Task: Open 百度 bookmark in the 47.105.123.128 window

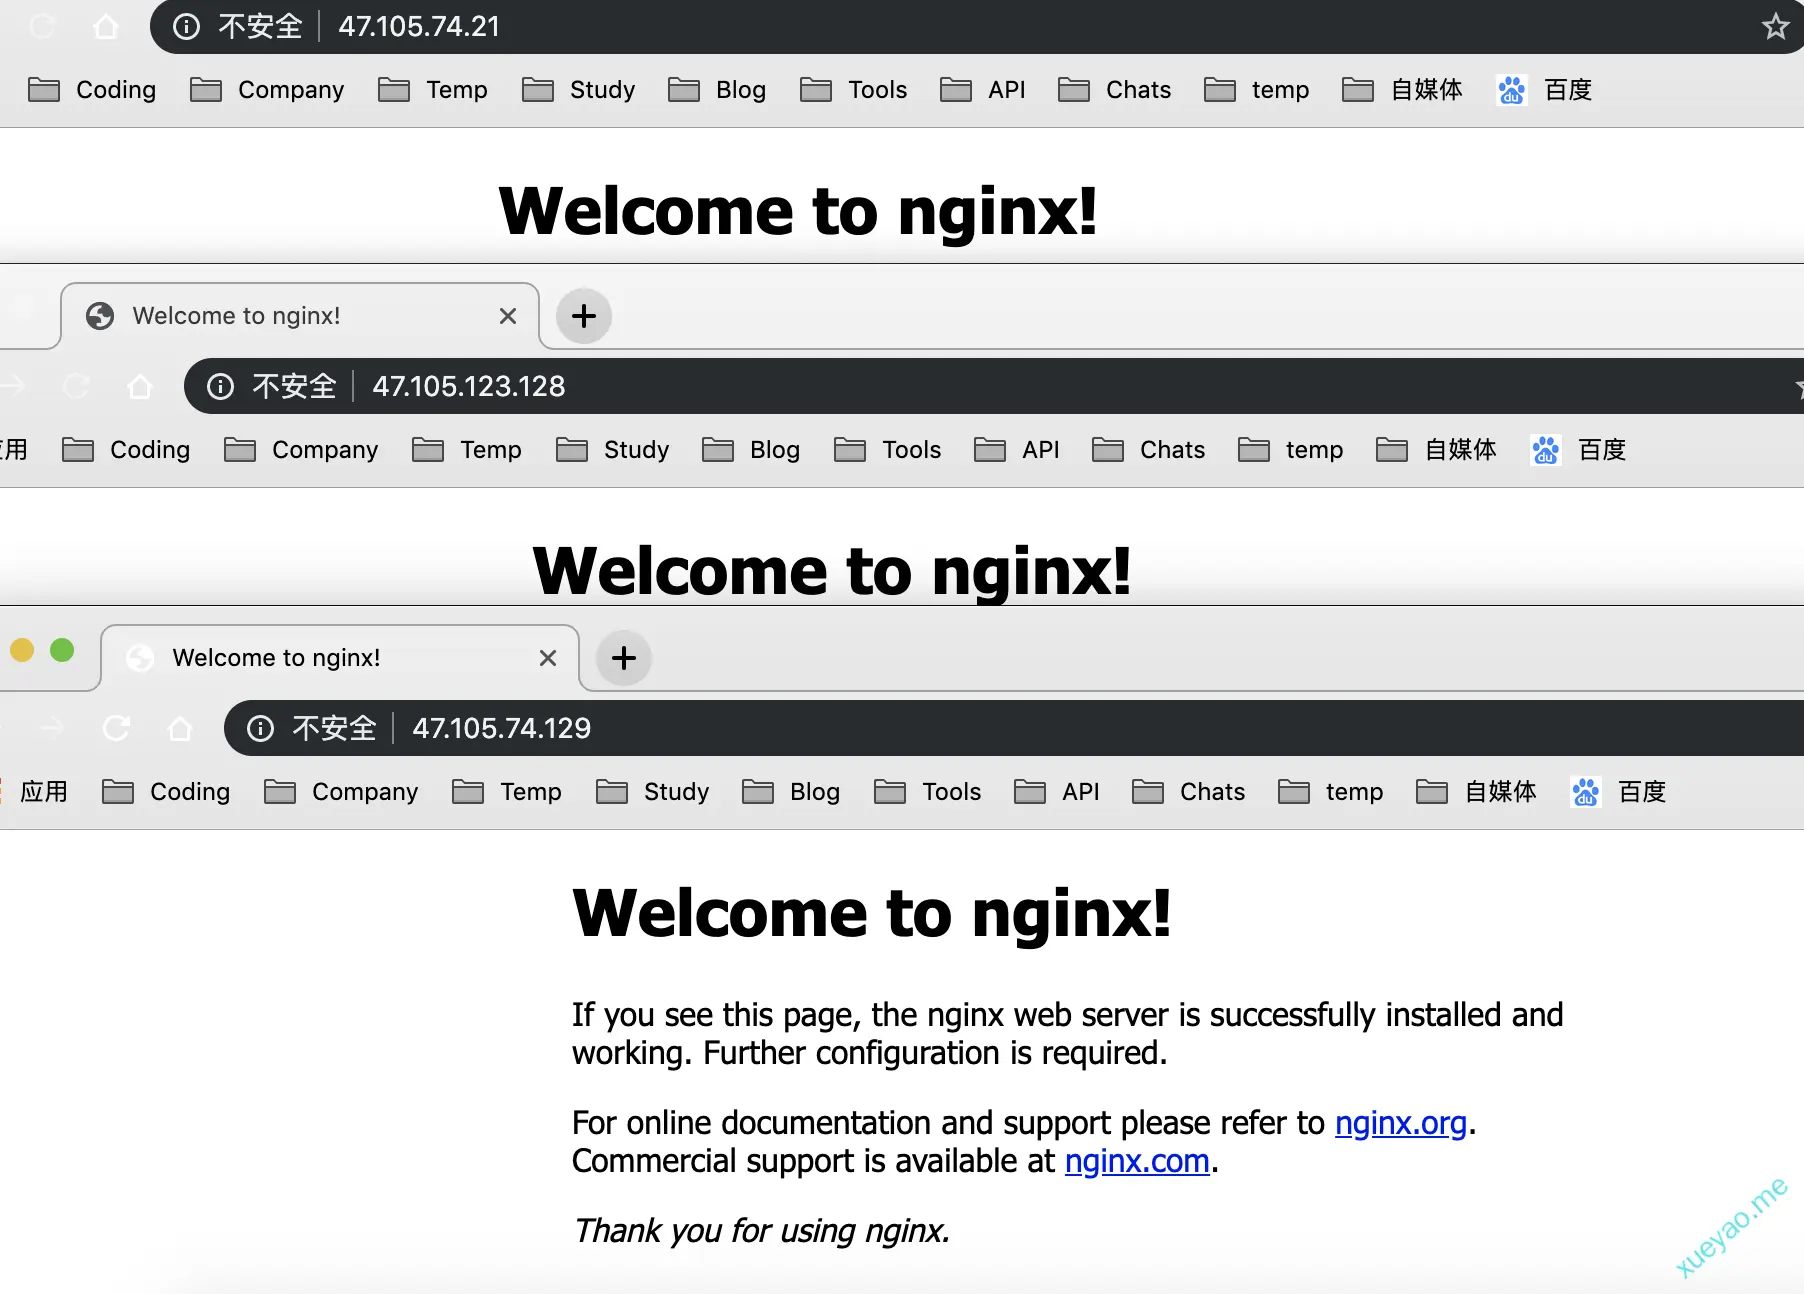Action: [1578, 450]
